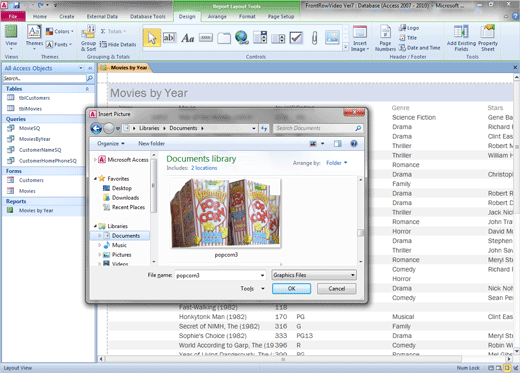Click the Label (Aa) control icon
This screenshot has height=373, width=520.
point(188,38)
